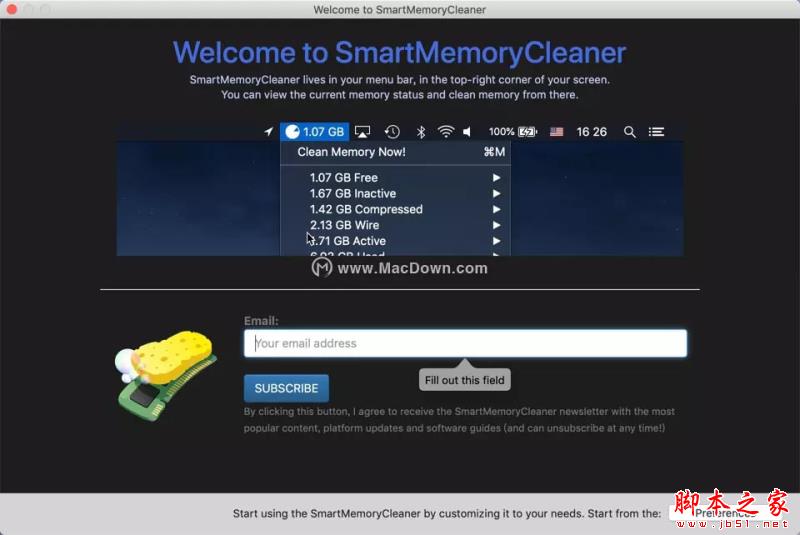
Task: Expand the 1.42 GB Compressed submenu arrow
Action: click(x=496, y=209)
